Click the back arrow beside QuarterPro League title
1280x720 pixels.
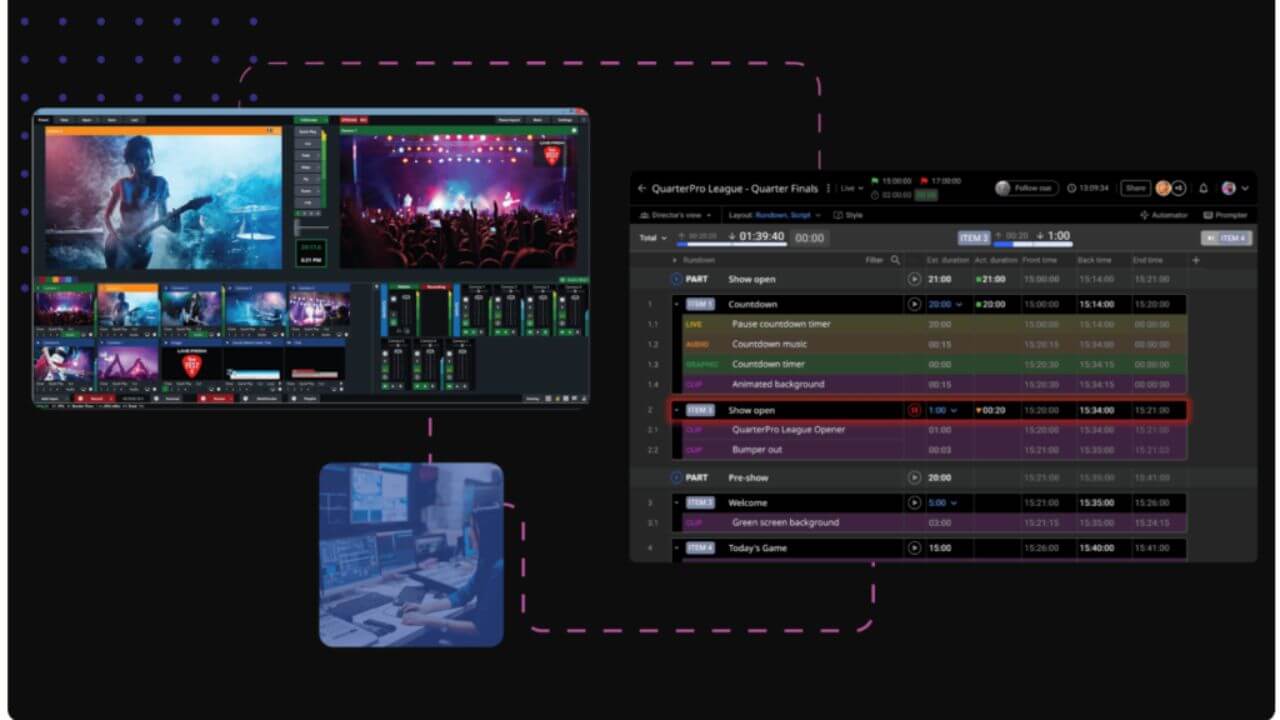point(642,188)
